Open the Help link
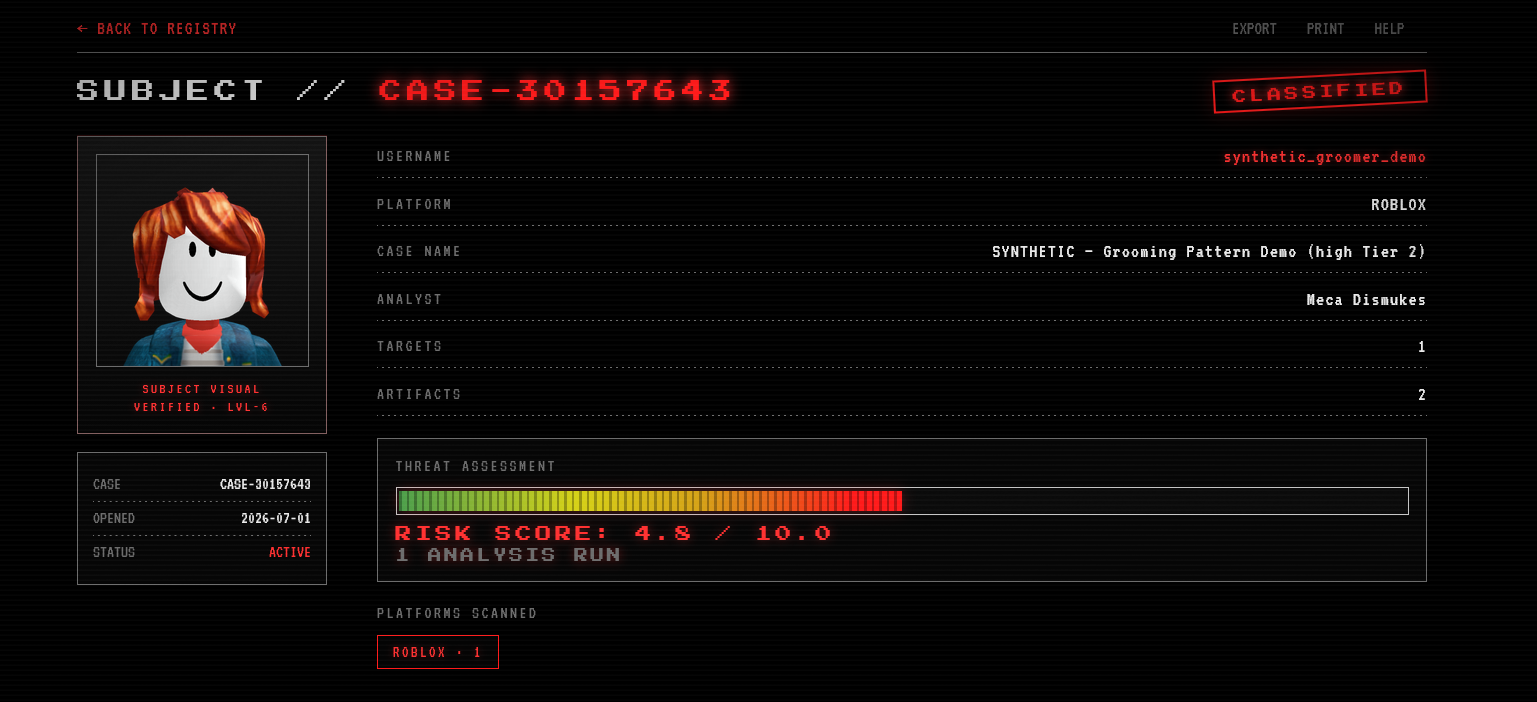1537x702 pixels. point(1389,29)
